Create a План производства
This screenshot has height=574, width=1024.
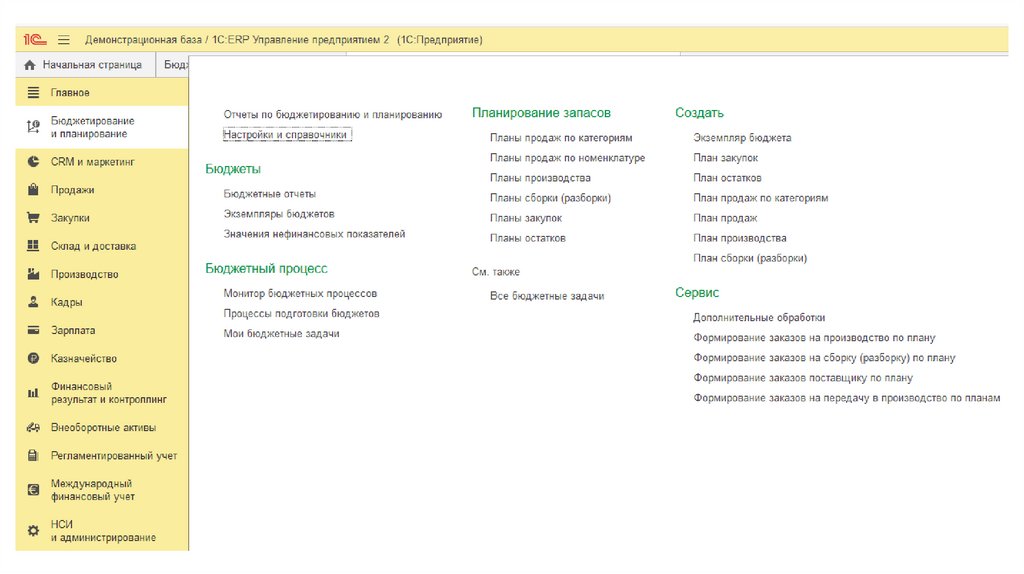coord(739,238)
